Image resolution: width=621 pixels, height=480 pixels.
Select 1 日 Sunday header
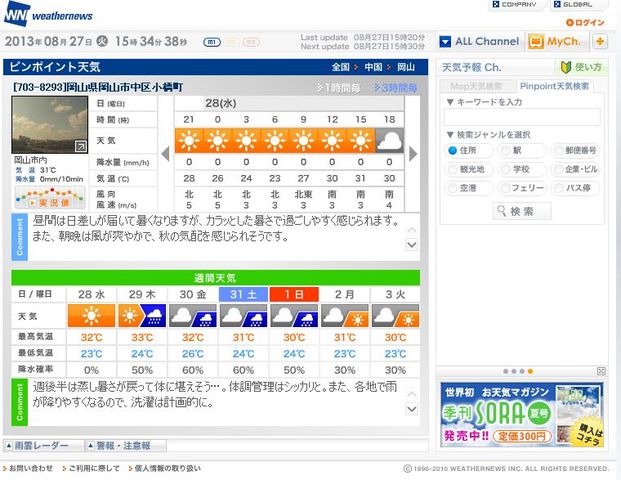click(294, 294)
